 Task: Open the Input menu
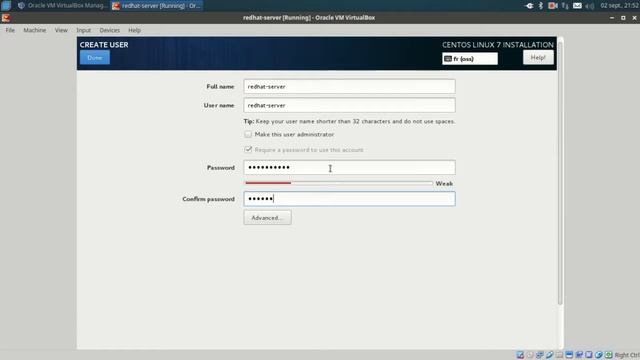point(84,30)
